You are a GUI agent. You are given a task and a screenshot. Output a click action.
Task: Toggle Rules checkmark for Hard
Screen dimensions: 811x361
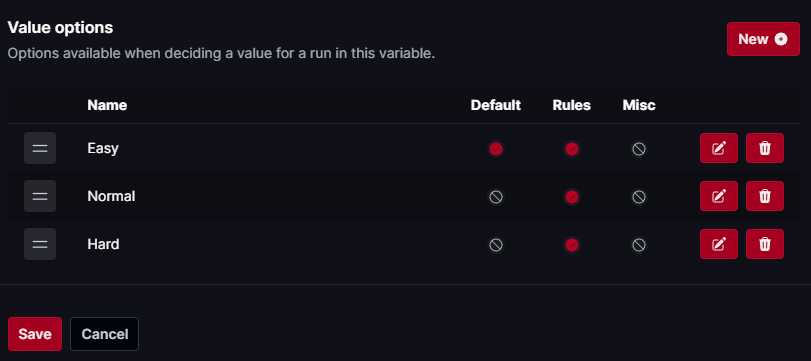click(572, 245)
